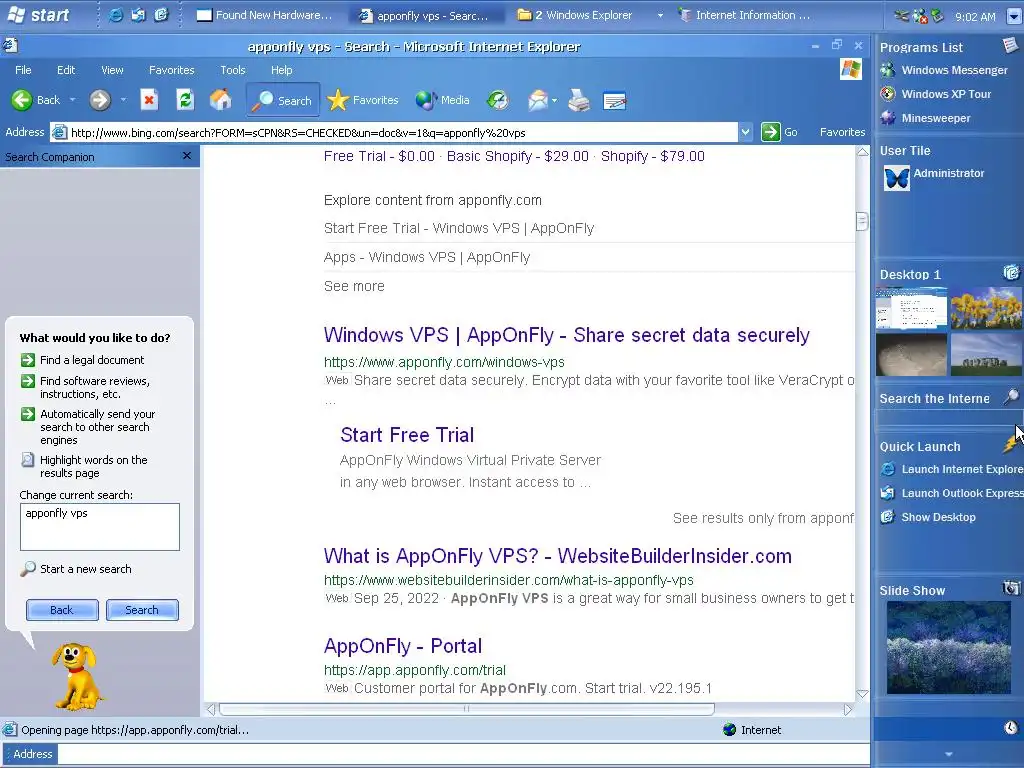Refresh the page using the green Refresh icon
Screen dimensions: 1024x768
[185, 100]
